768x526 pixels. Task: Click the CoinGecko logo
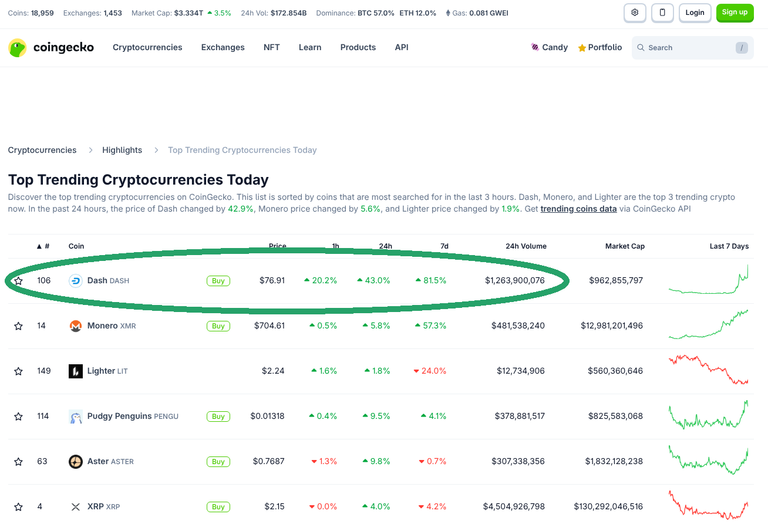click(39, 47)
